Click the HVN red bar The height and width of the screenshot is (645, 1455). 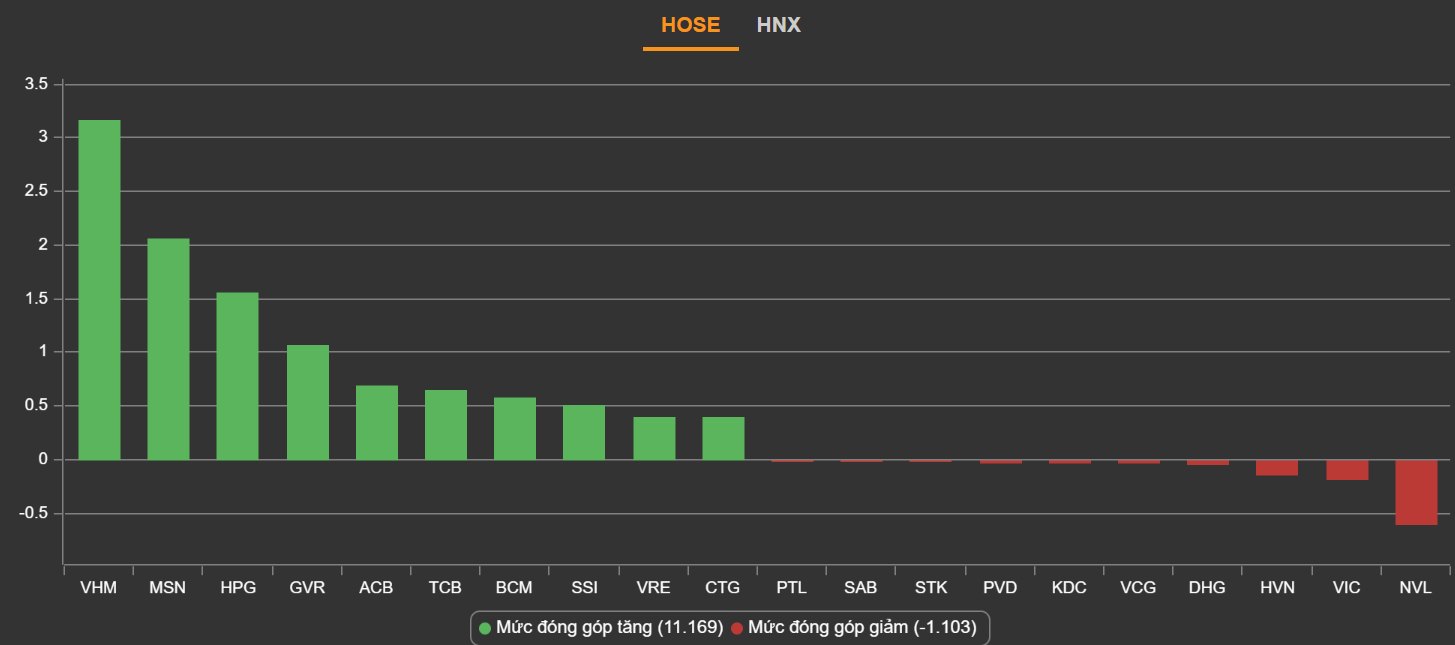pos(1277,467)
